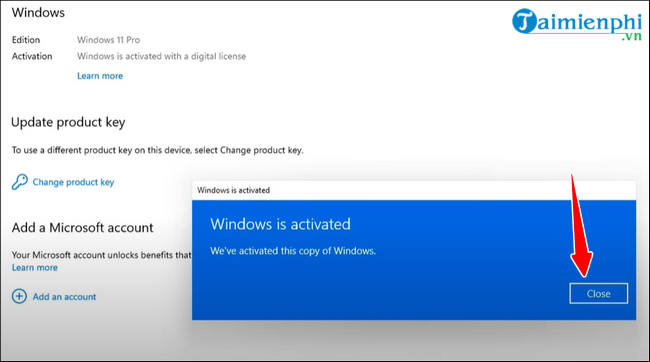Viewport: 650px width, 362px height.
Task: Click 'Windows is activated with a digital license' text
Action: pos(161,56)
